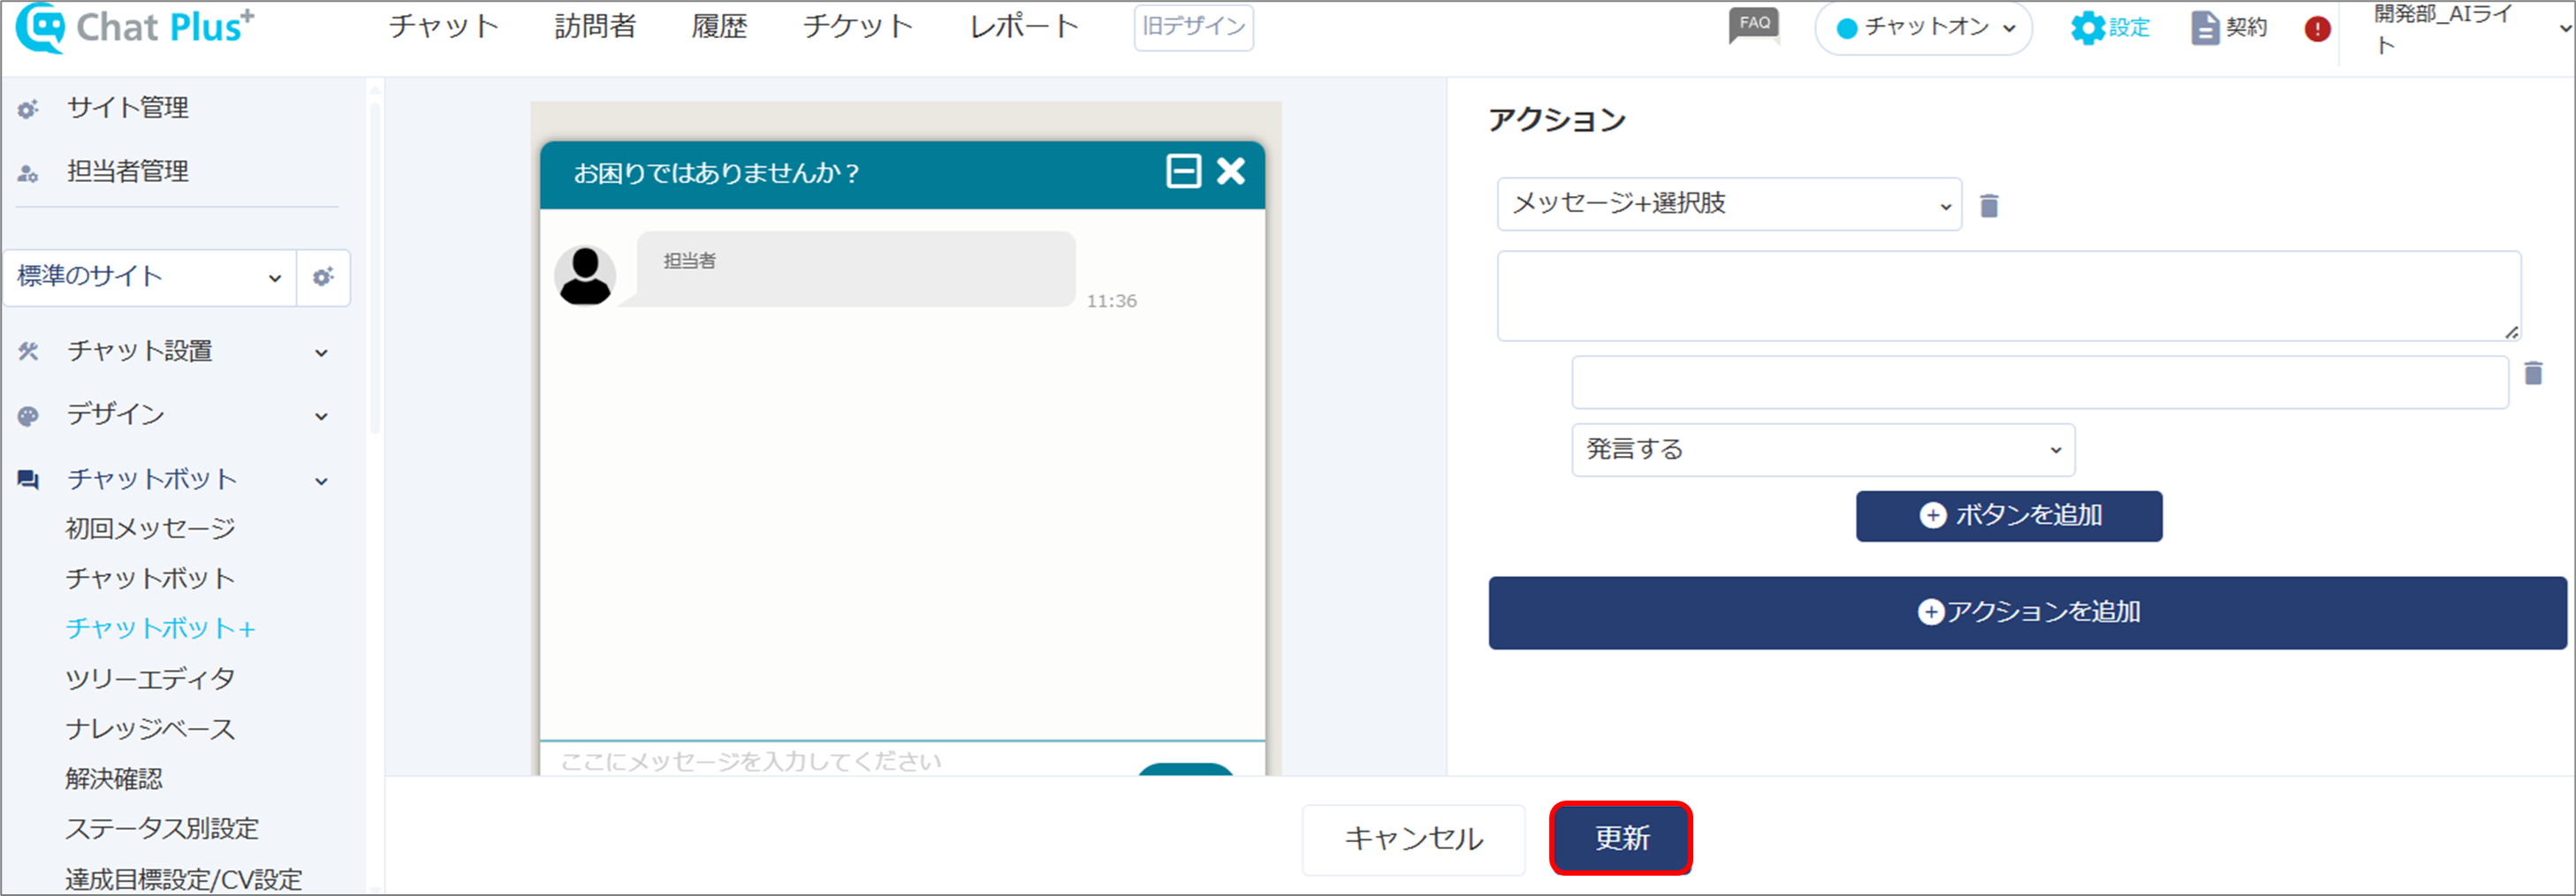Click the 担当者管理 people icon
The width and height of the screenshot is (2576, 896).
(28, 173)
